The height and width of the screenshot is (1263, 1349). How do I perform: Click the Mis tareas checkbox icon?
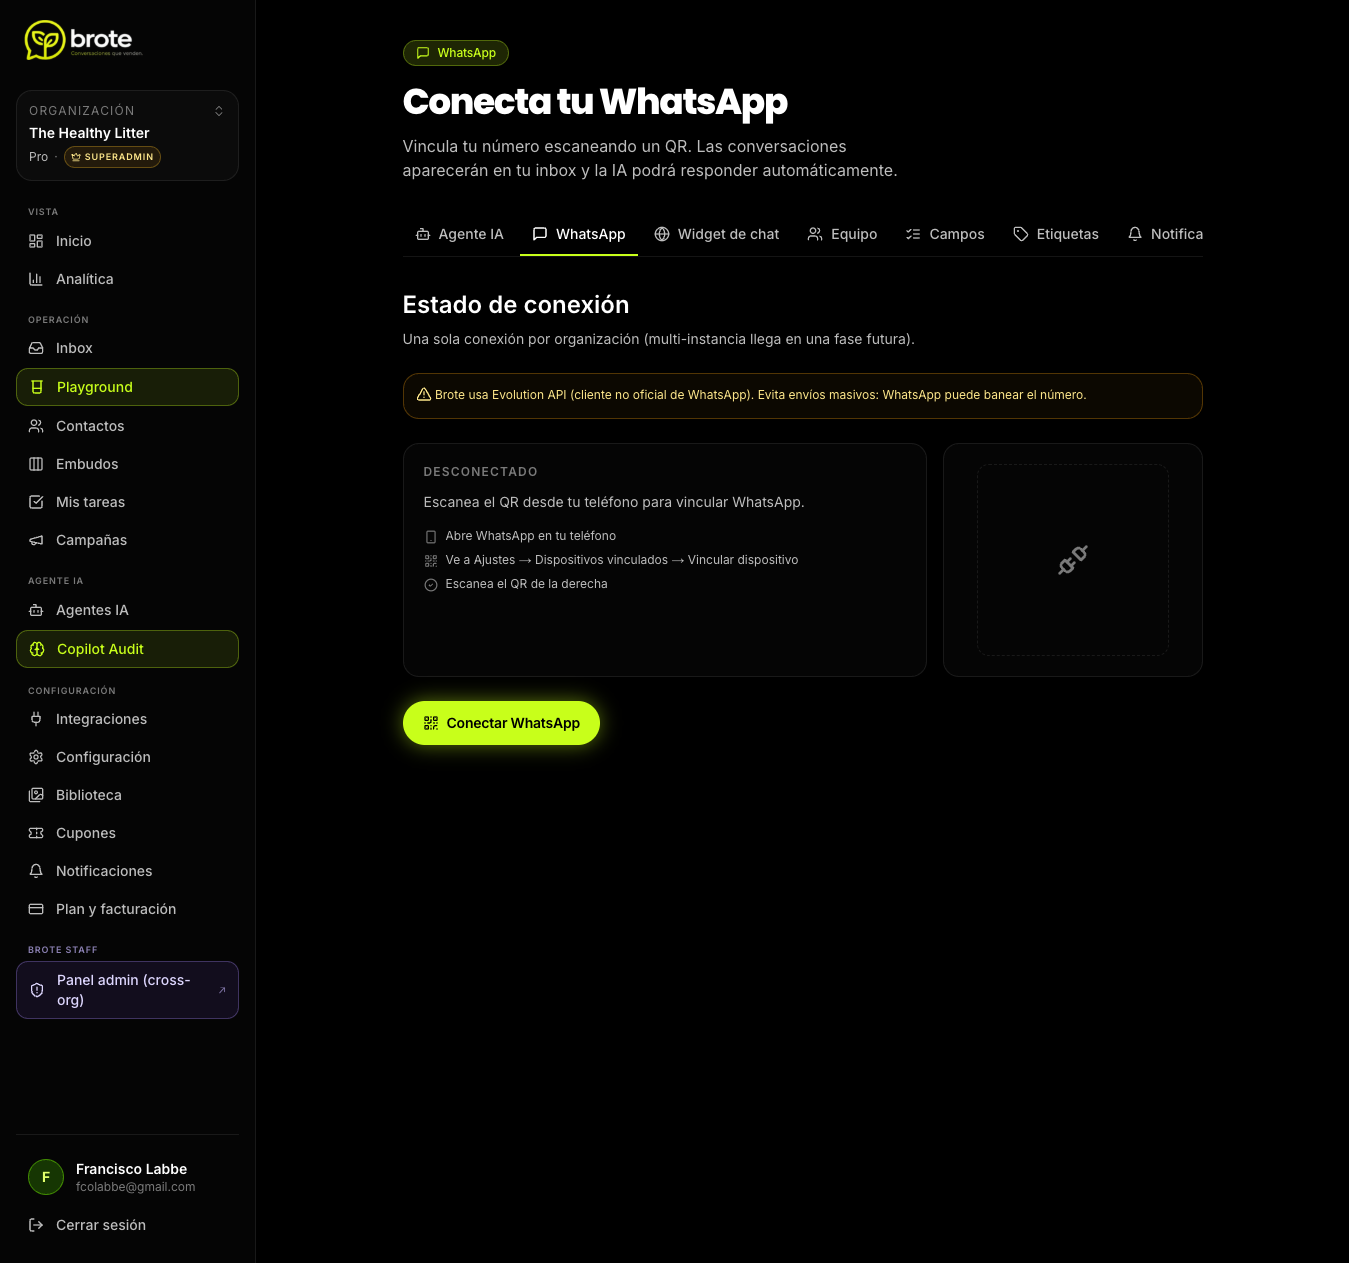[36, 502]
